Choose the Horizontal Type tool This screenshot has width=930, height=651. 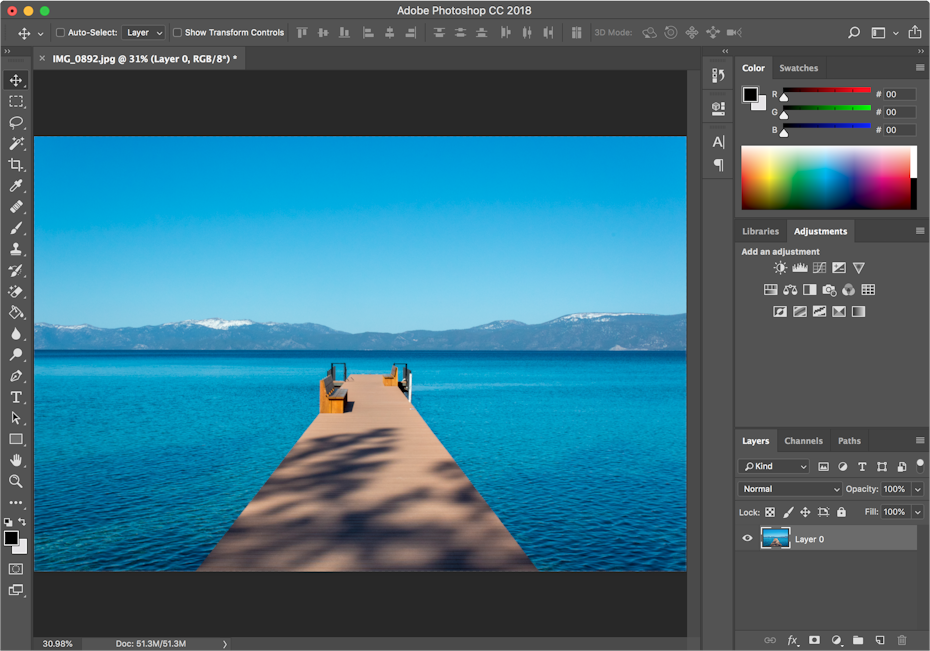pyautogui.click(x=16, y=397)
